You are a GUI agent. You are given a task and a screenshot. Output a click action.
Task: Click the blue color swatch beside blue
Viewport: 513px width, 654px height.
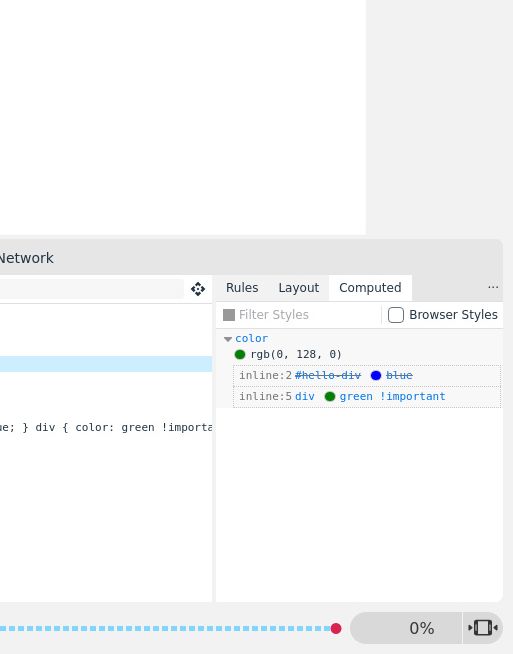point(376,375)
